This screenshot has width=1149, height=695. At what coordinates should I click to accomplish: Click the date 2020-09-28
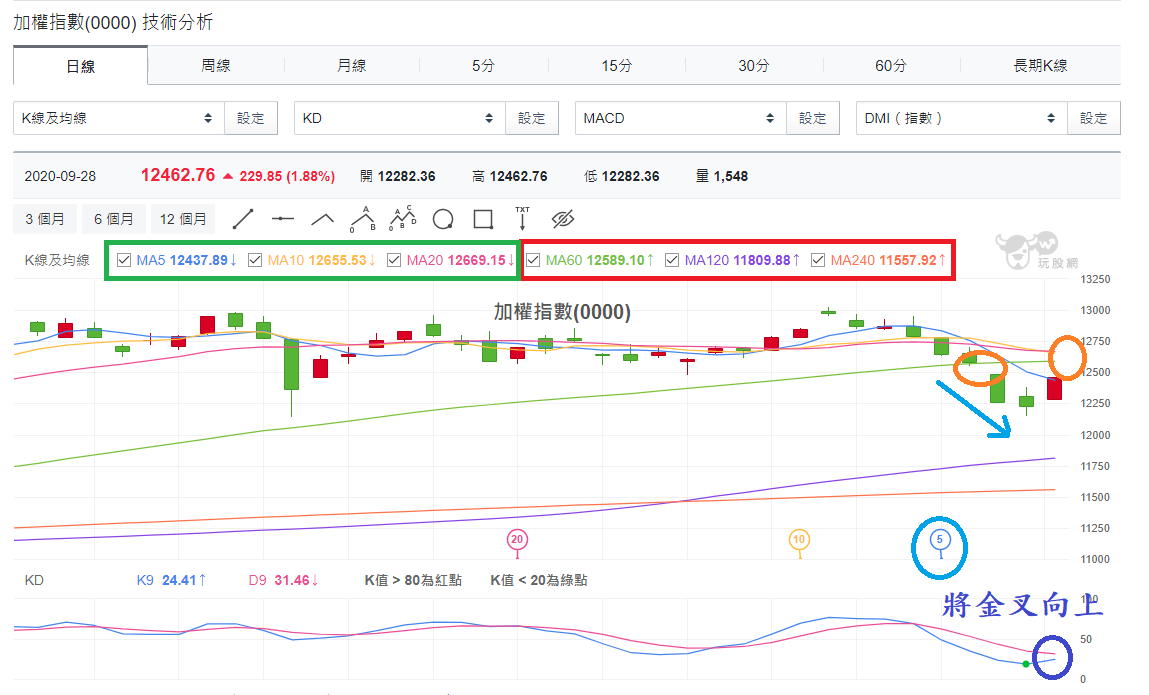(x=60, y=176)
